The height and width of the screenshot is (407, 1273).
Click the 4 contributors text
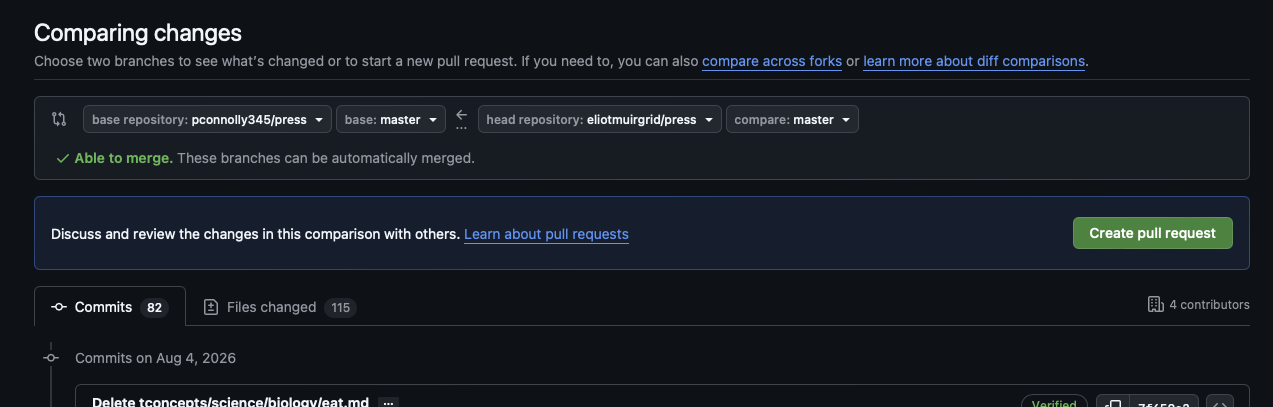tap(1209, 304)
